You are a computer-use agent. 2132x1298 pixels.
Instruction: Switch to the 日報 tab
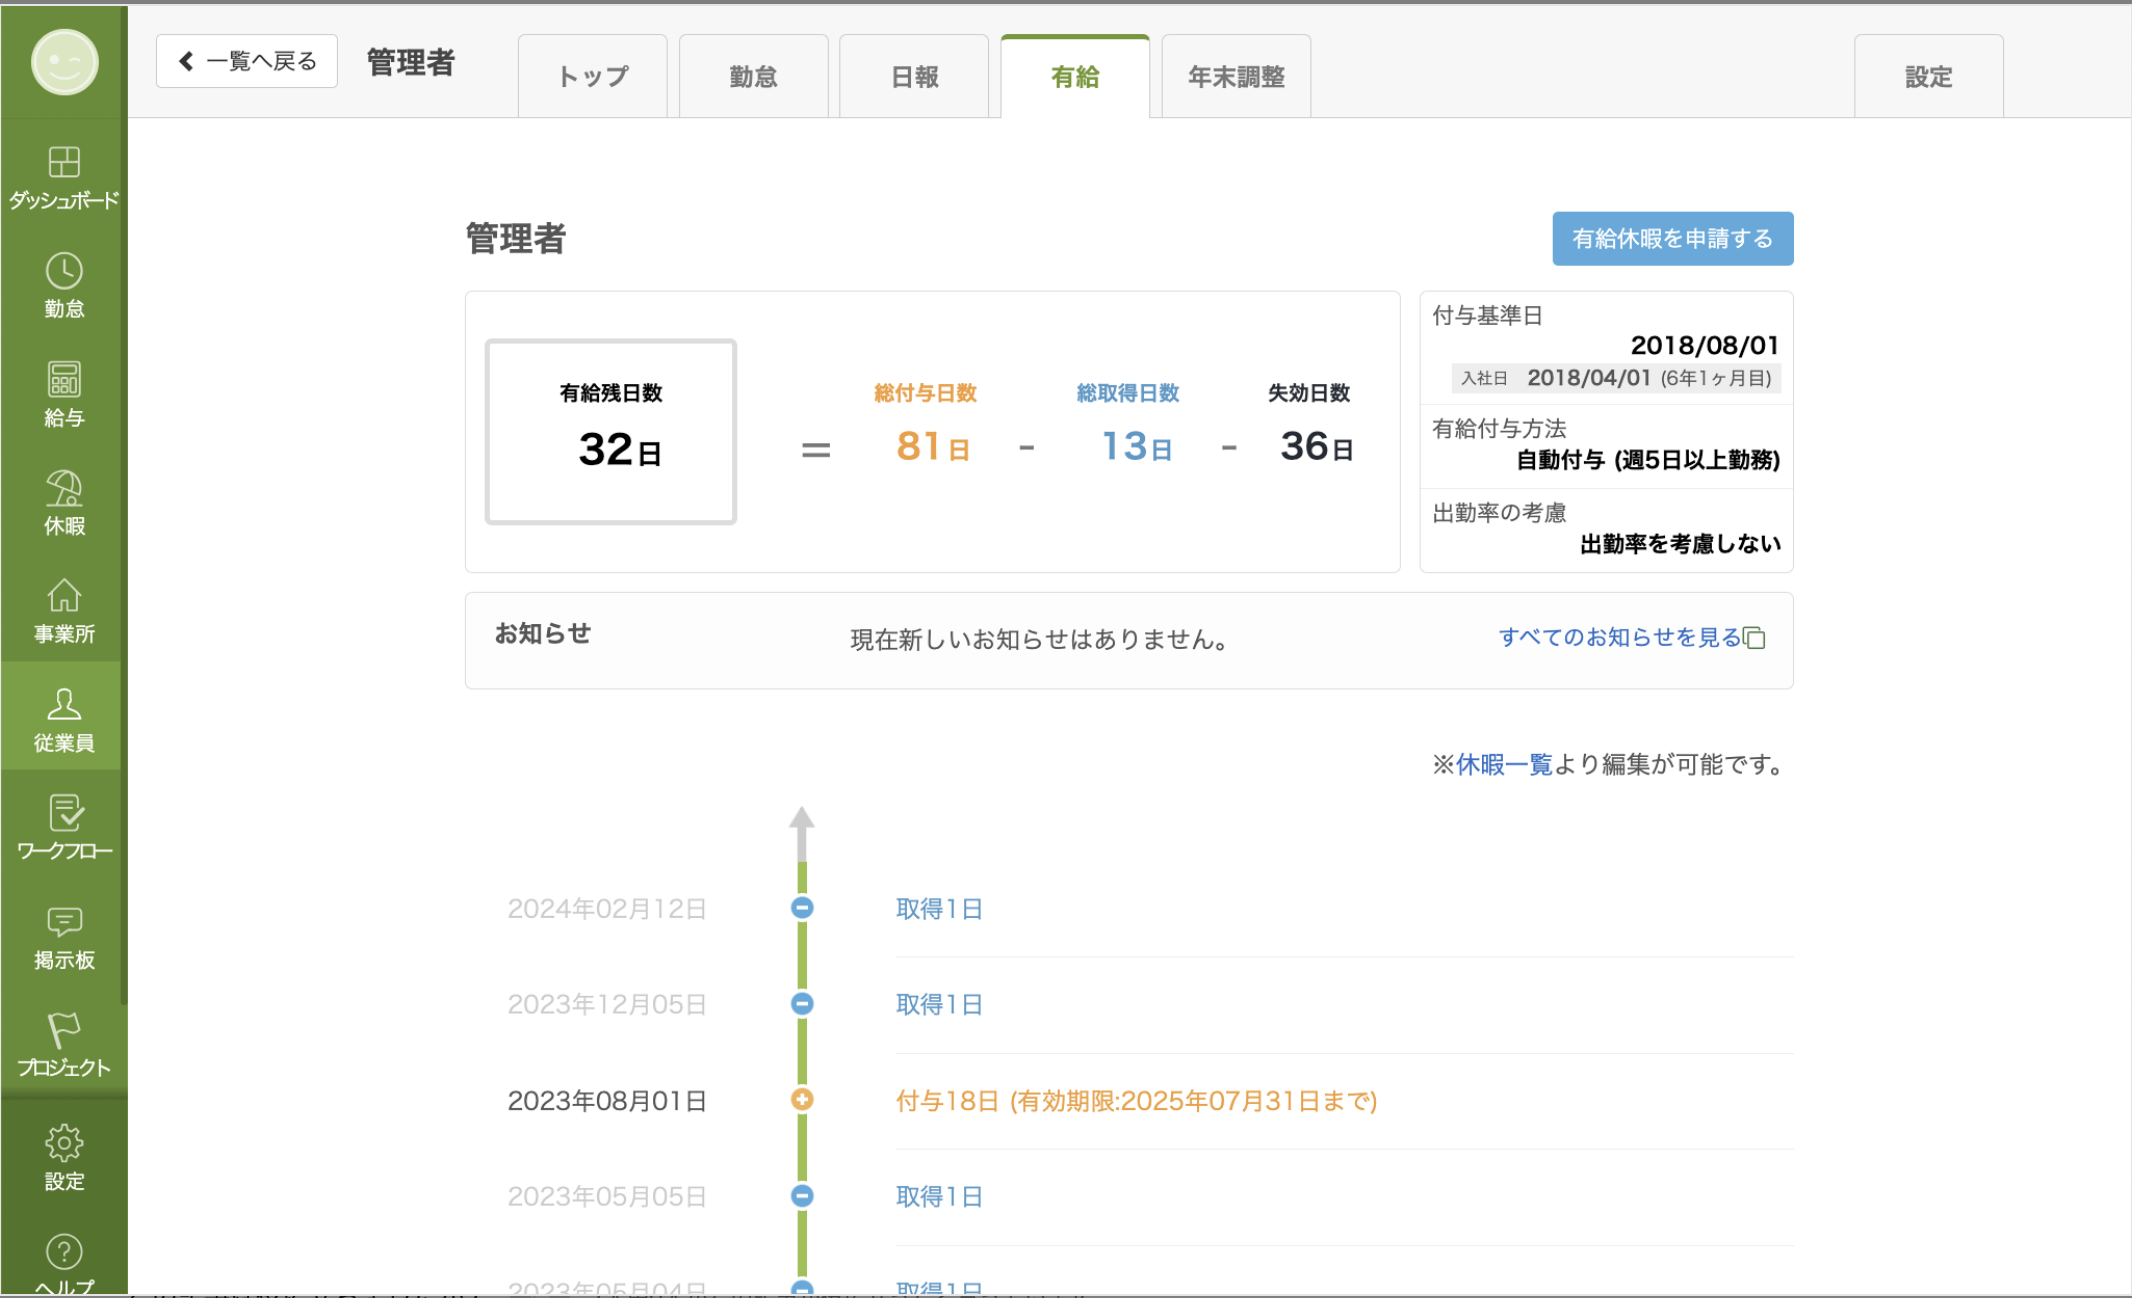click(914, 77)
